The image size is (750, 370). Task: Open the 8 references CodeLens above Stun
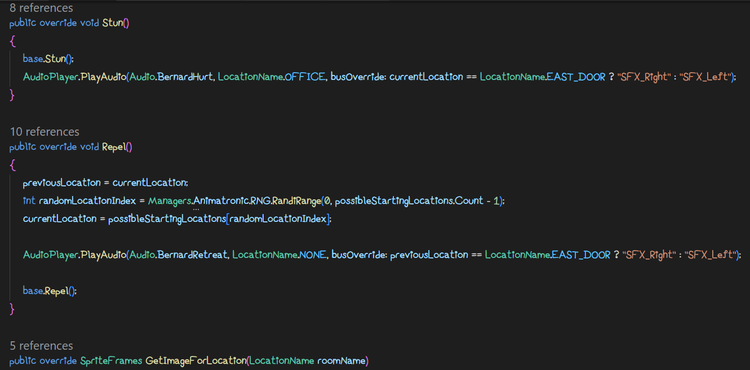tap(41, 8)
